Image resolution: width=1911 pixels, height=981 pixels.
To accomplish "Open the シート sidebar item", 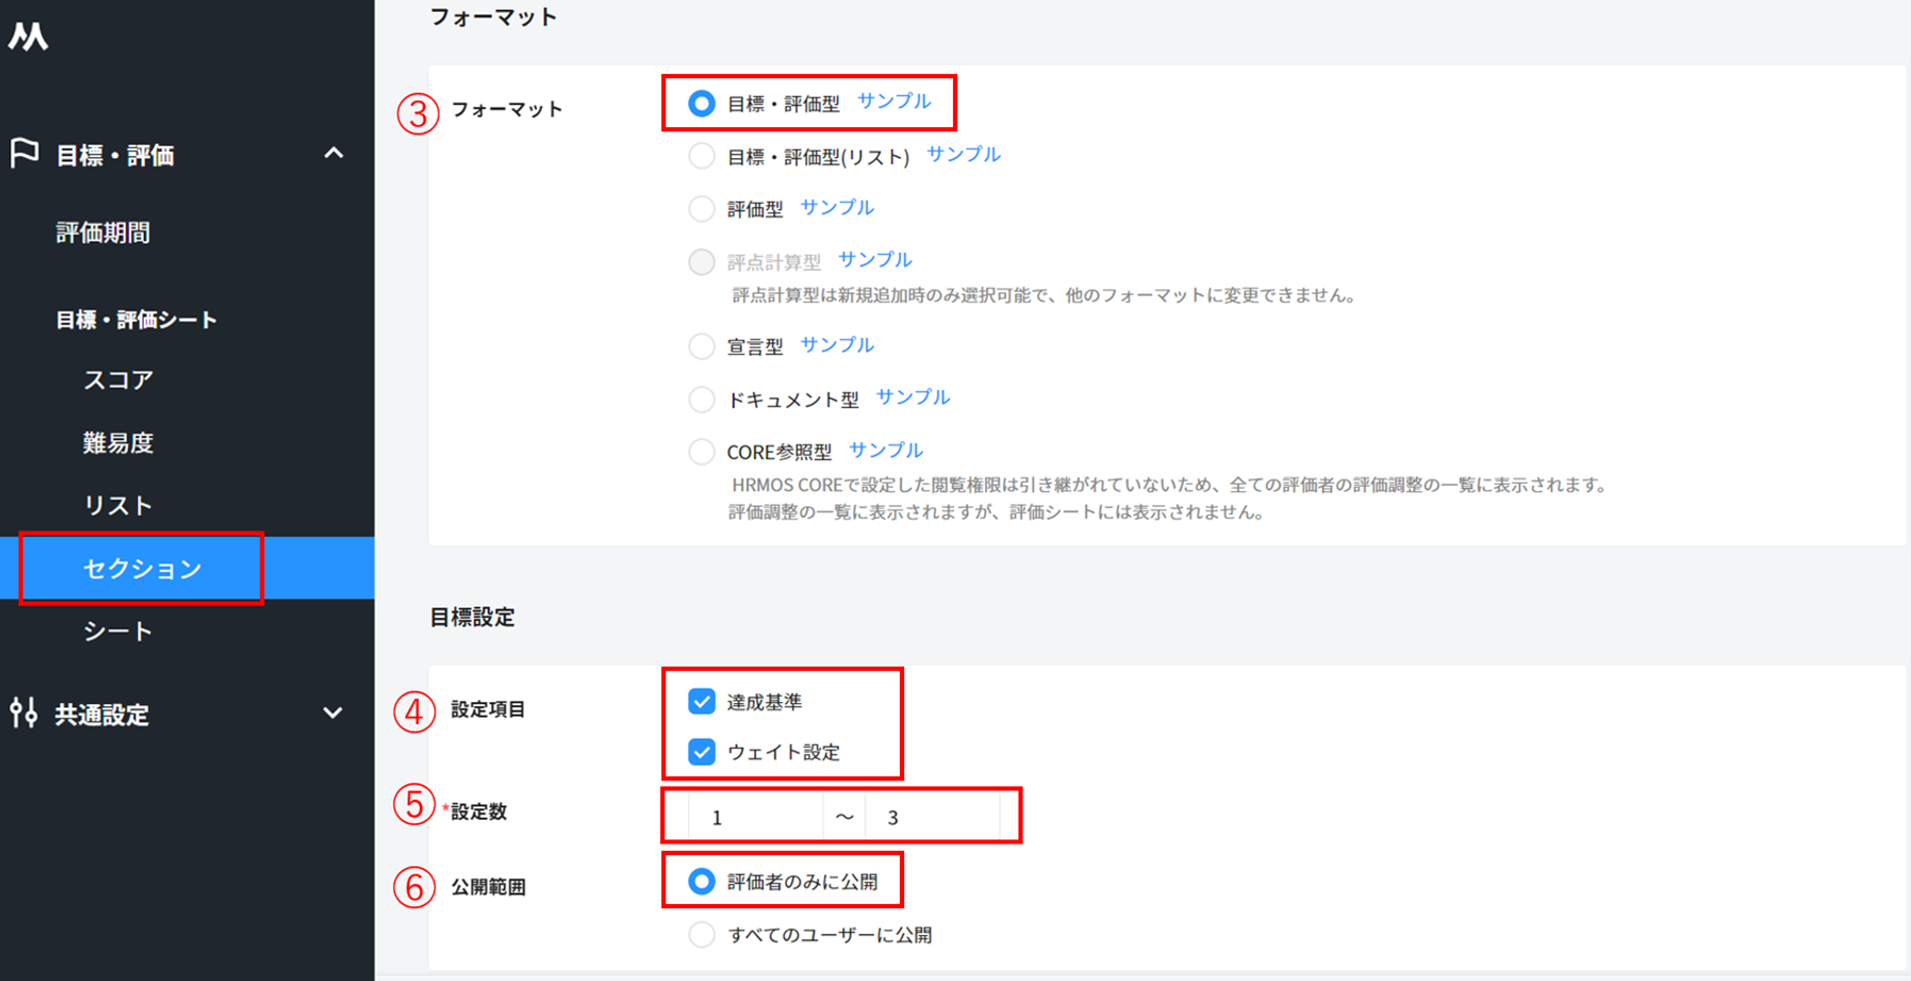I will (118, 631).
